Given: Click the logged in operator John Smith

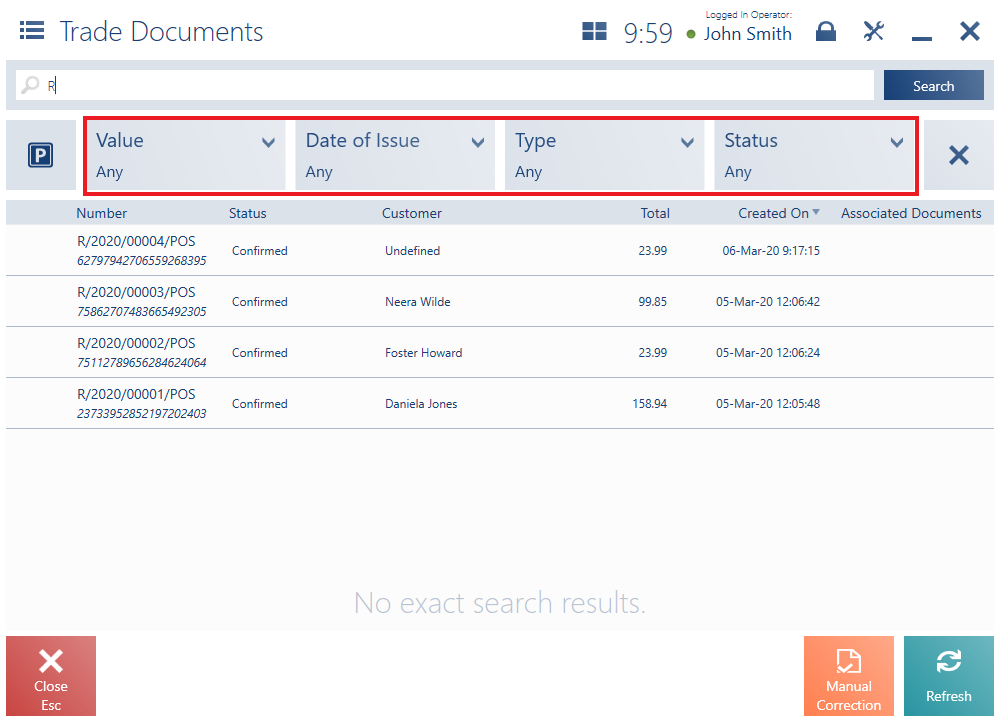Looking at the screenshot, I should pyautogui.click(x=748, y=34).
